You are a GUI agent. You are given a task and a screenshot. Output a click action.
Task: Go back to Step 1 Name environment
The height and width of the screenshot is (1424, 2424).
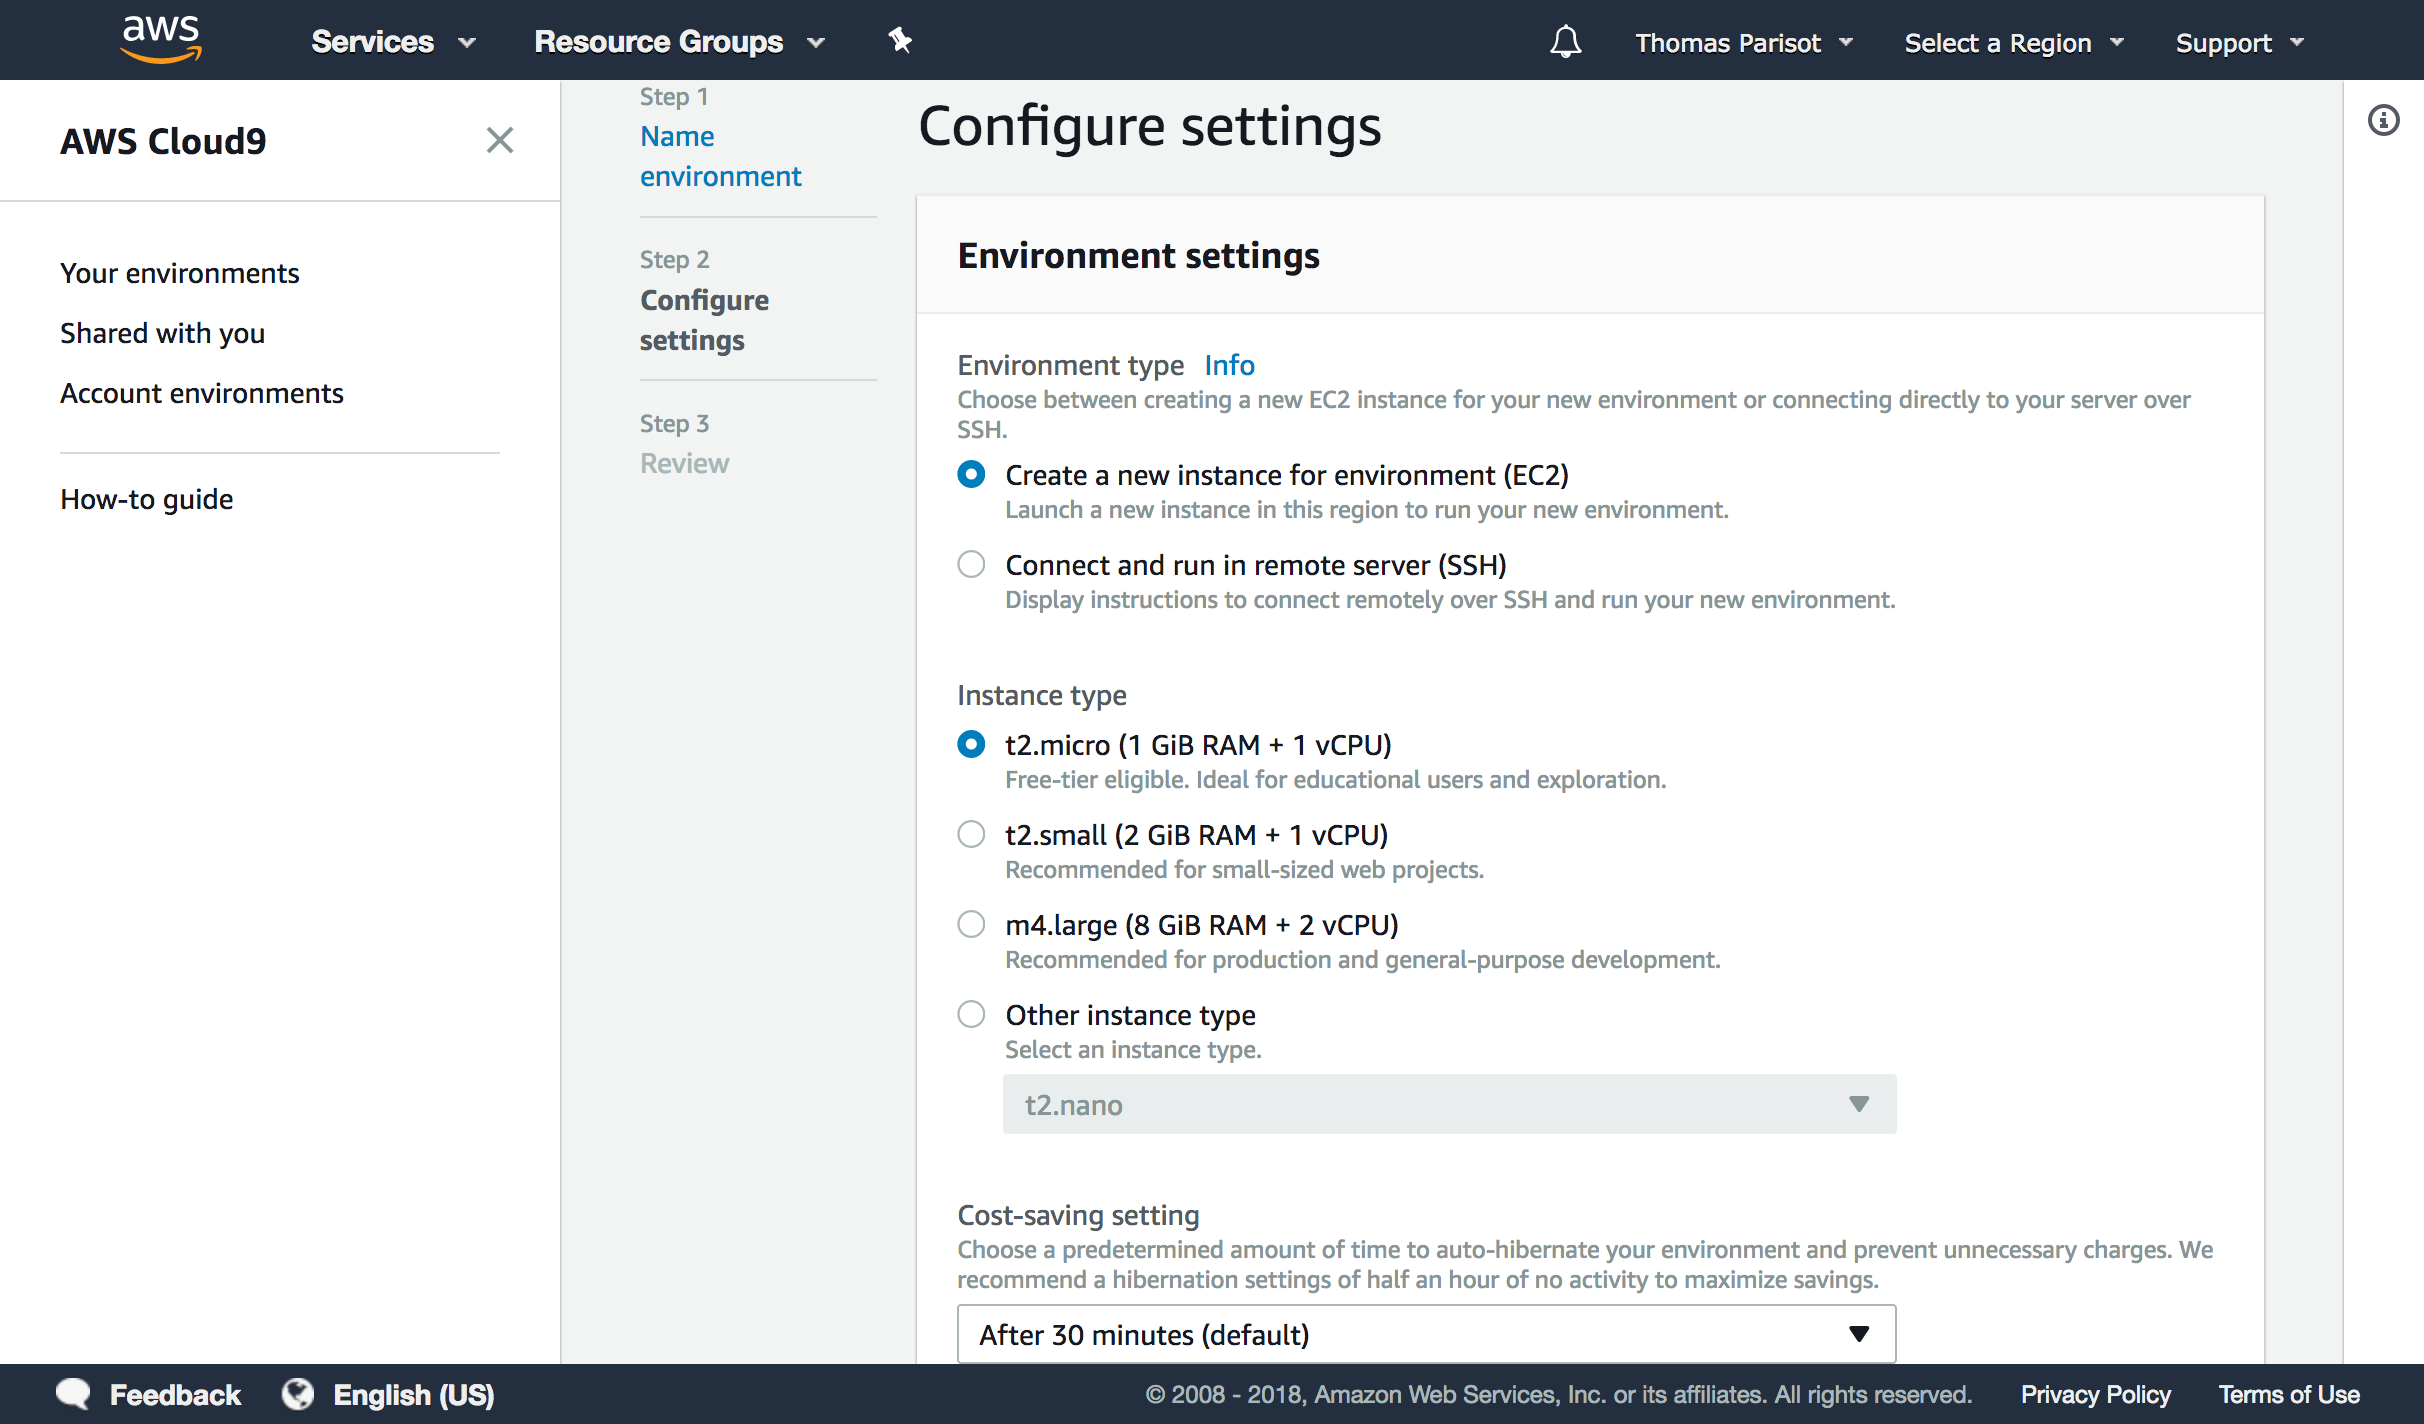721,155
